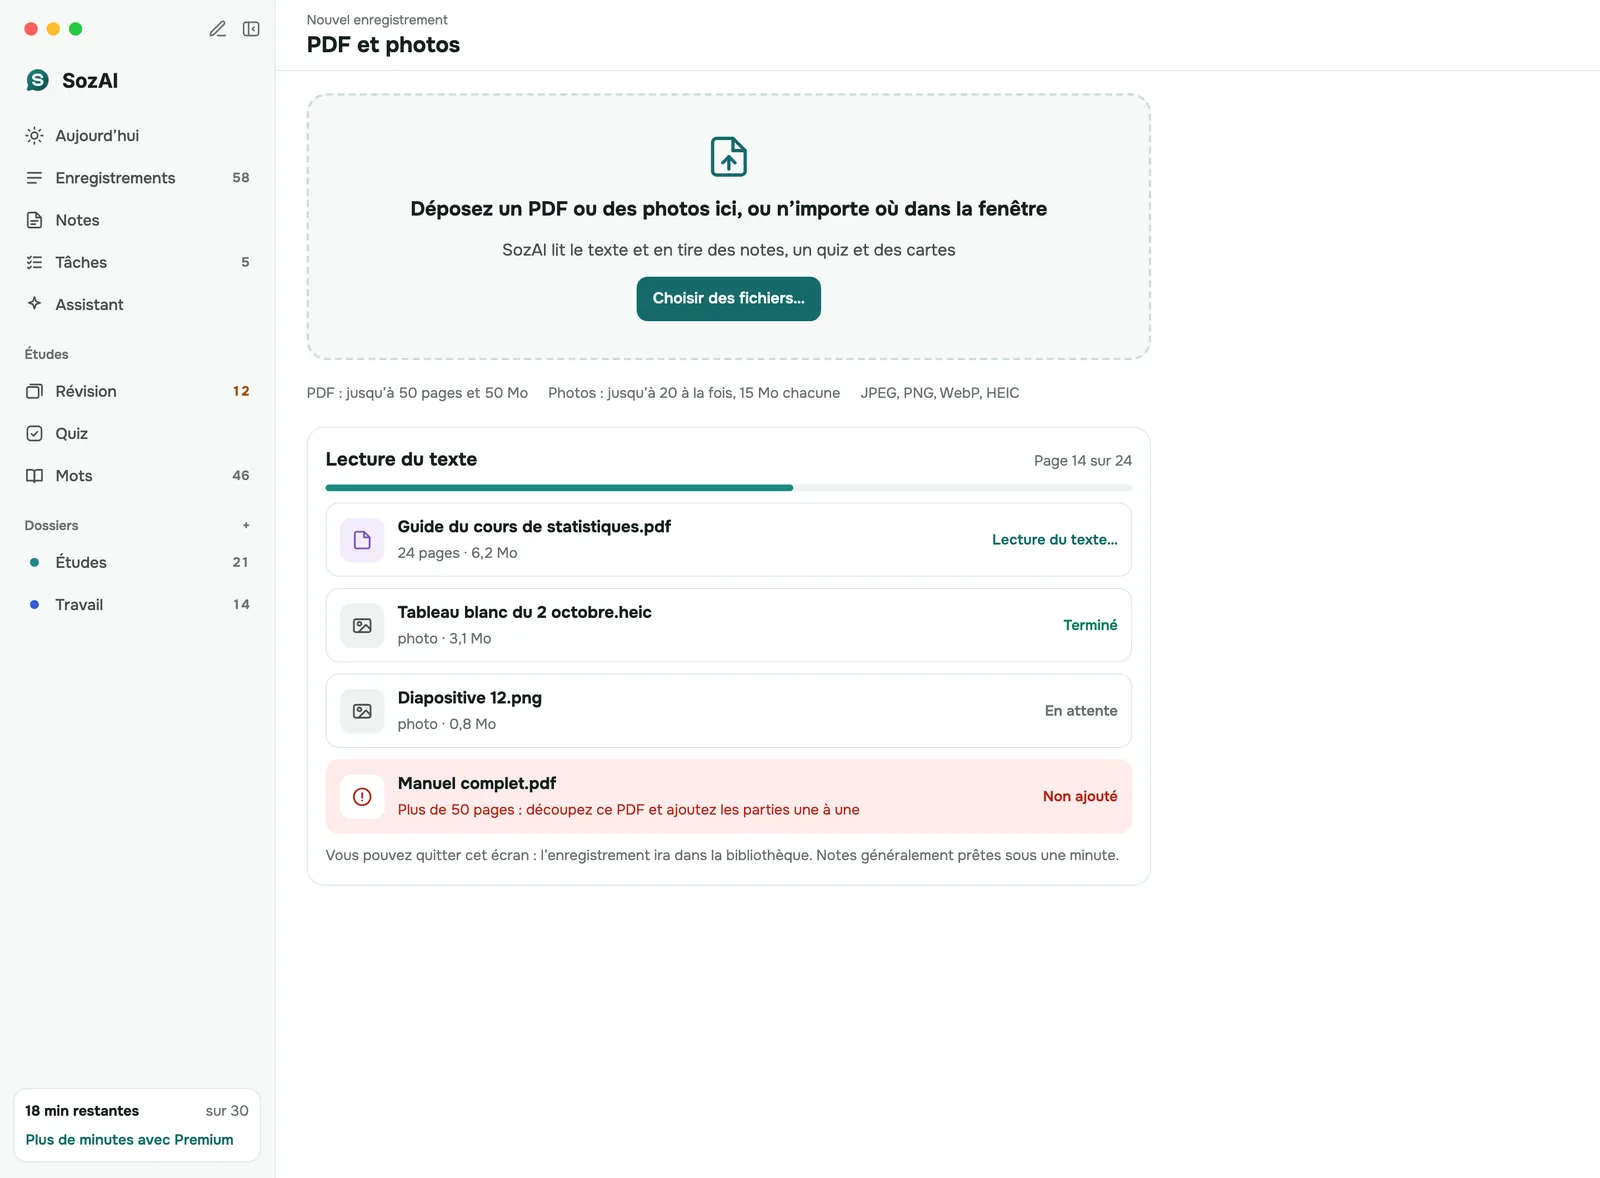This screenshot has width=1600, height=1178.
Task: Click the check-square icon beside Quiz
Action: 34,433
